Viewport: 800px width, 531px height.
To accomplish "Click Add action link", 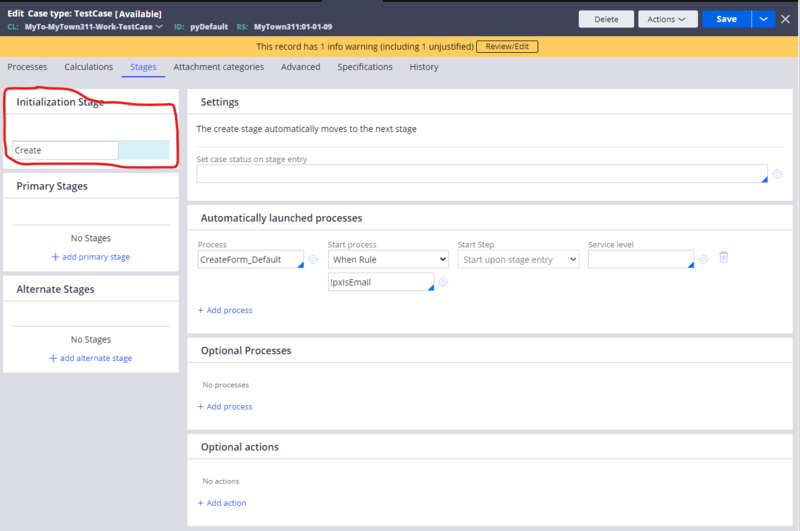I will pyautogui.click(x=222, y=503).
